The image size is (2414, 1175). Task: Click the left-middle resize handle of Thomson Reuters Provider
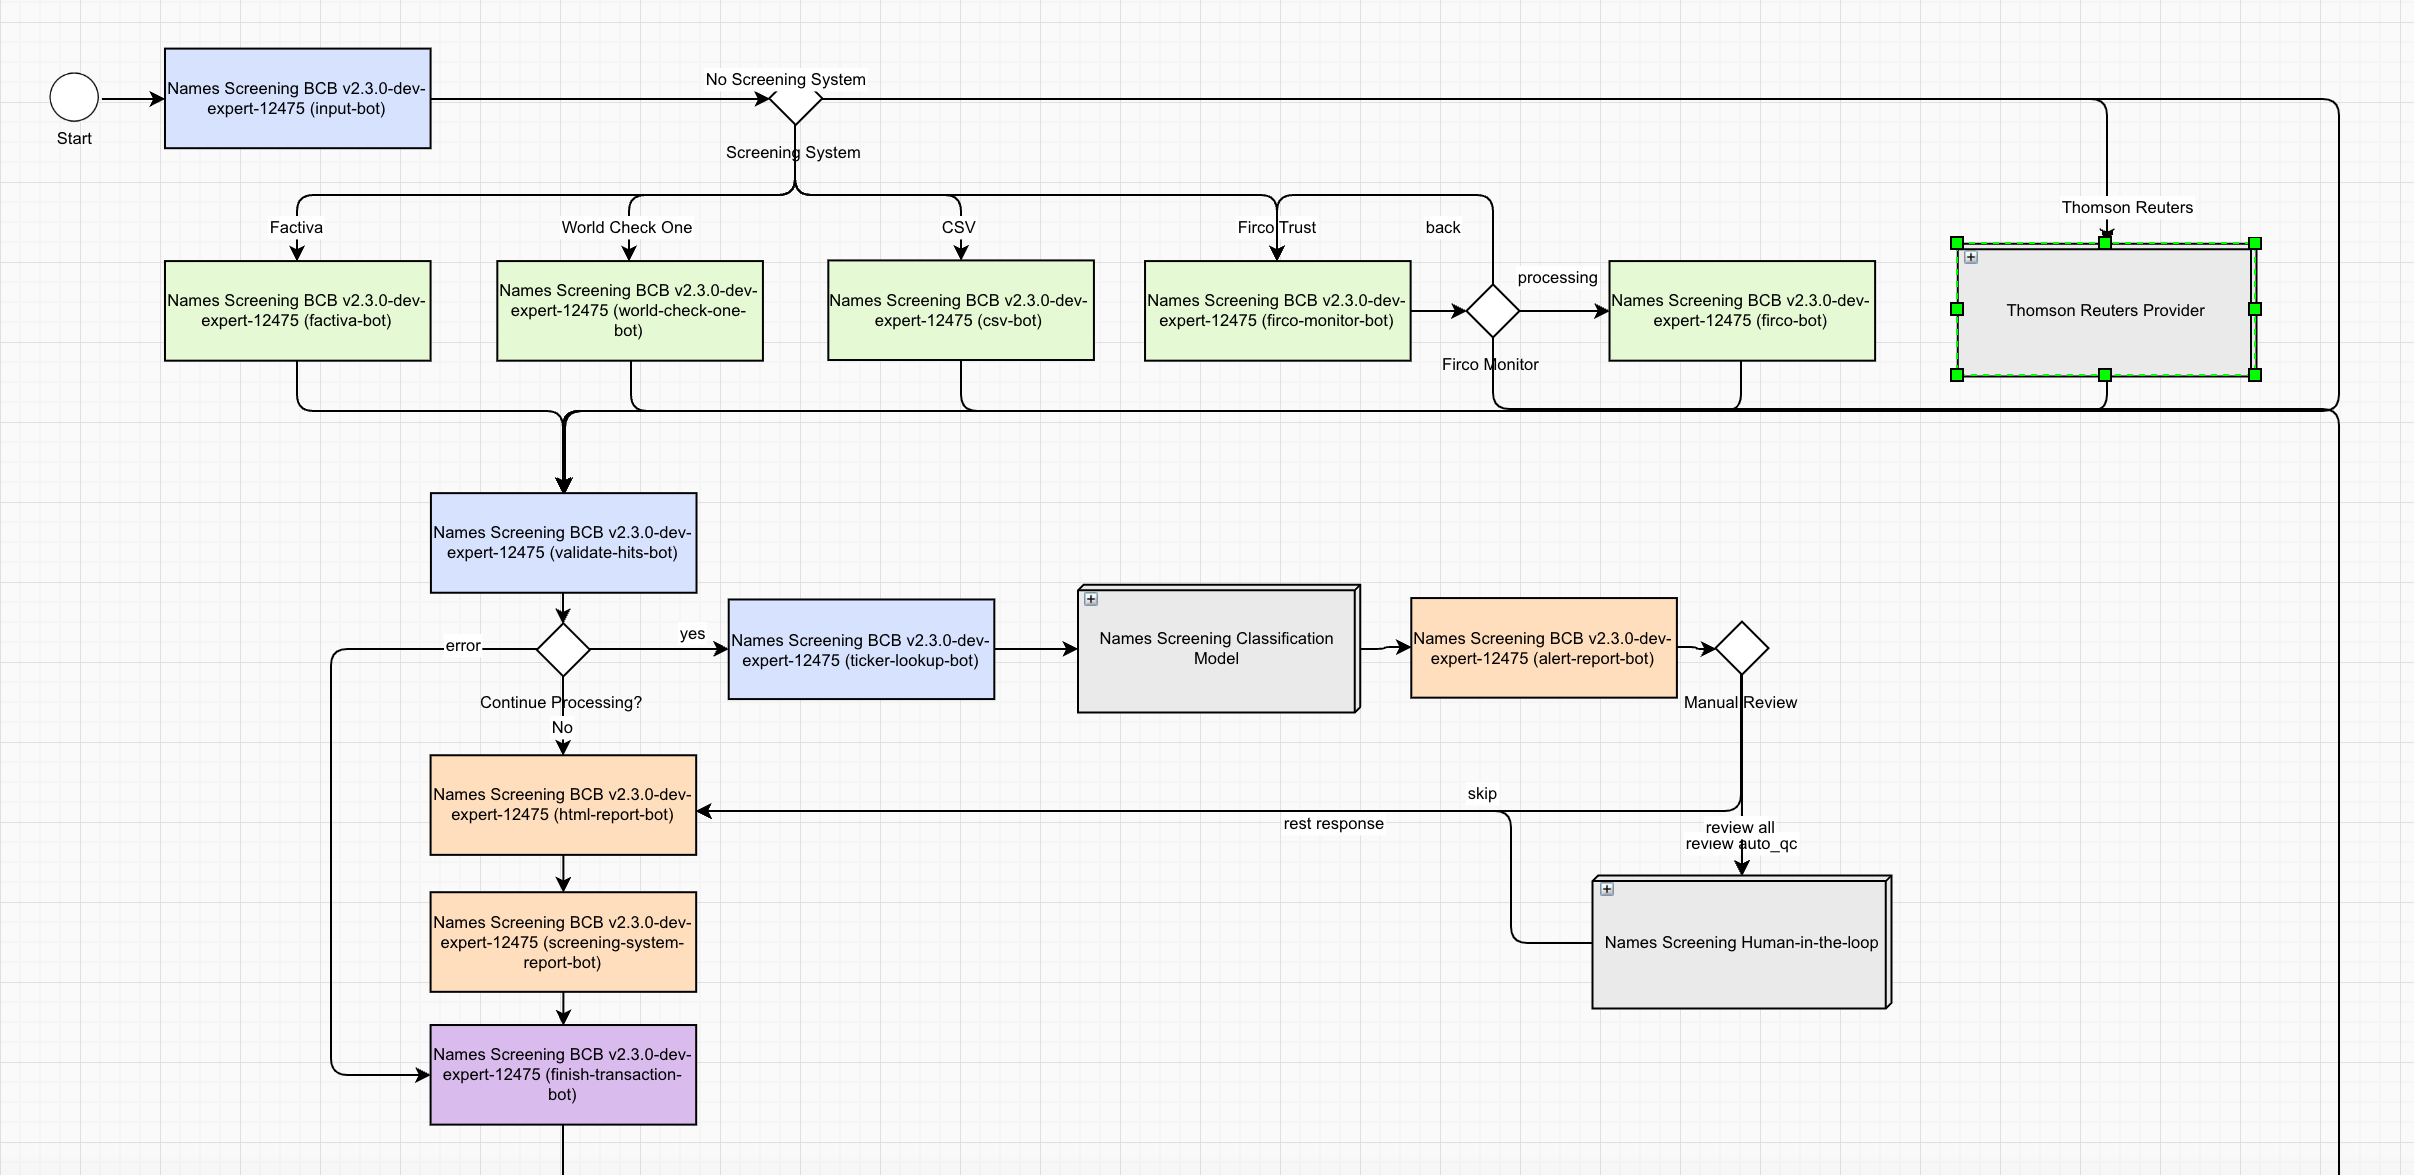click(x=1957, y=309)
